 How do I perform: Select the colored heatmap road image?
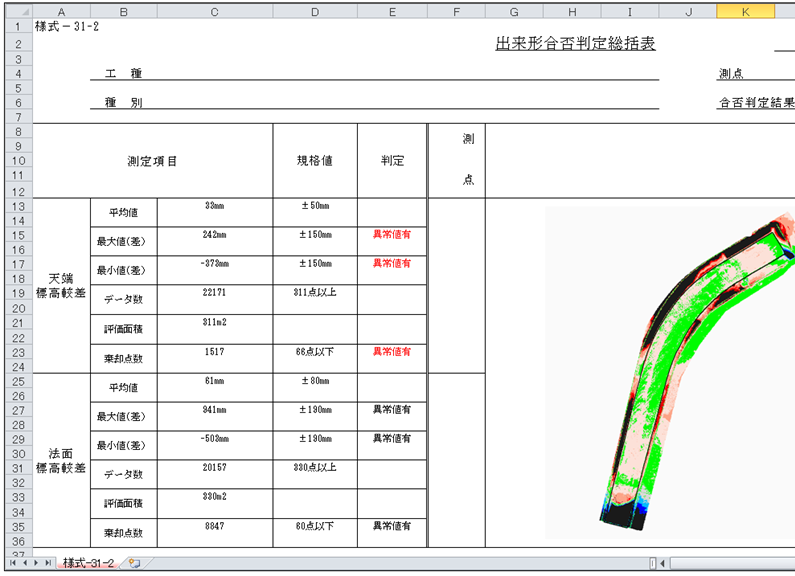point(670,373)
